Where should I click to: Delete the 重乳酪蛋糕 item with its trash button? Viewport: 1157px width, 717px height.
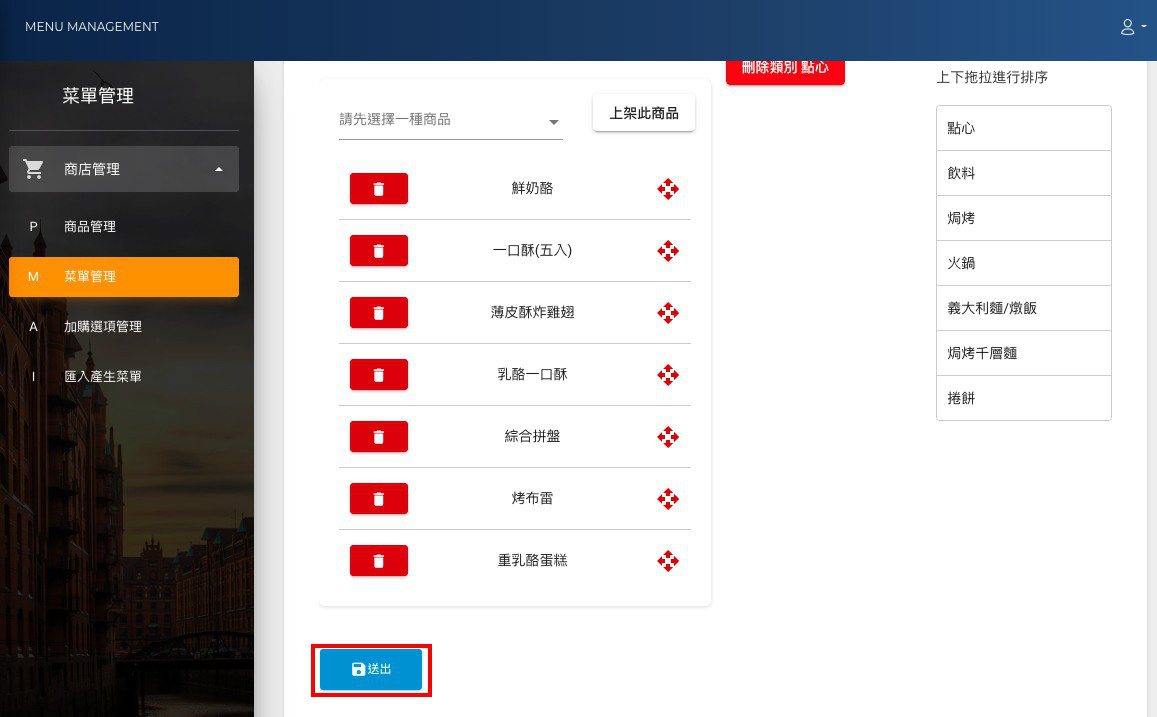point(379,561)
